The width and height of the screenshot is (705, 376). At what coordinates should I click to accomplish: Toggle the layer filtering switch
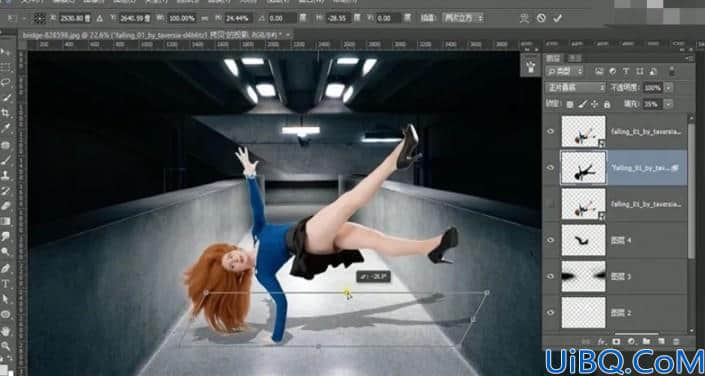point(673,71)
